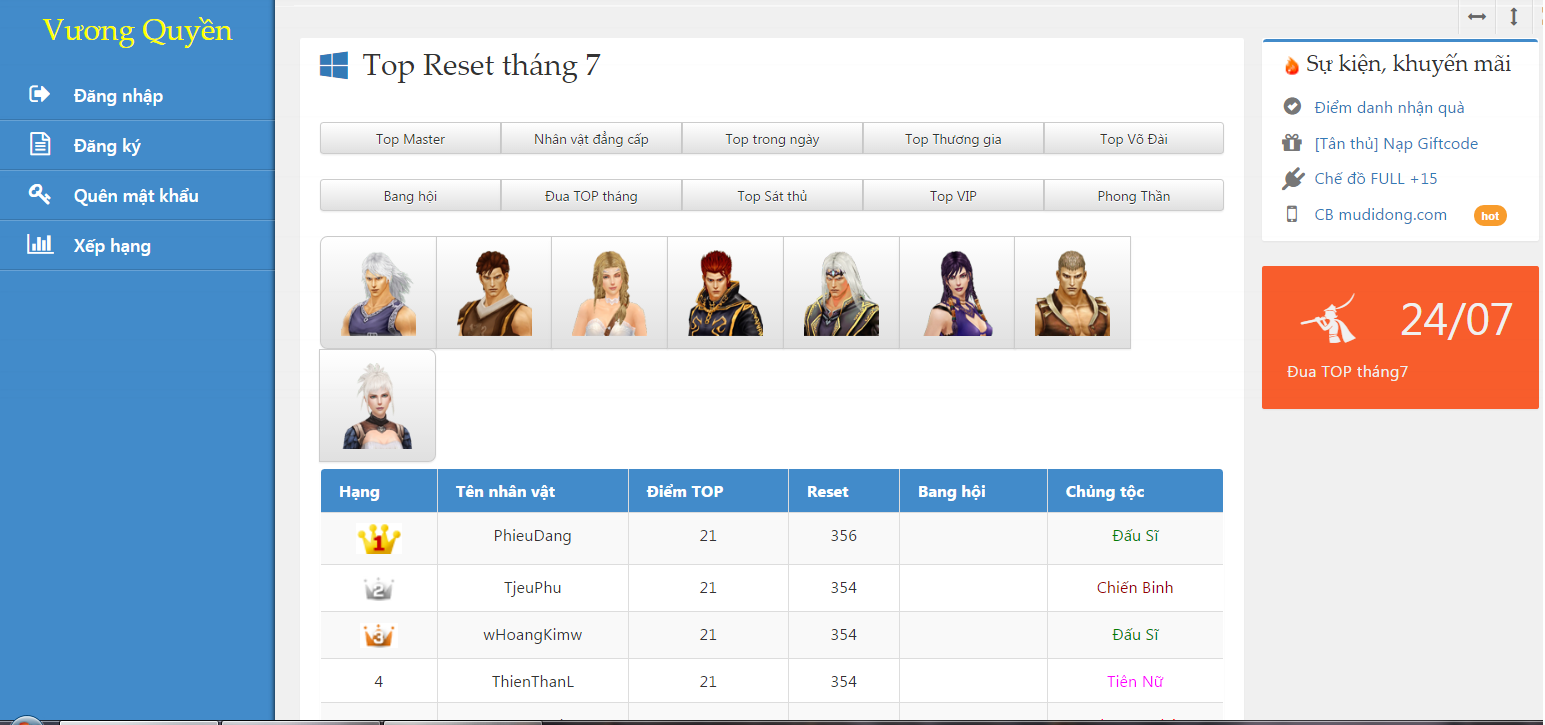Click the bar chart icon beside Xếp hạng
The width and height of the screenshot is (1545, 725).
(40, 244)
